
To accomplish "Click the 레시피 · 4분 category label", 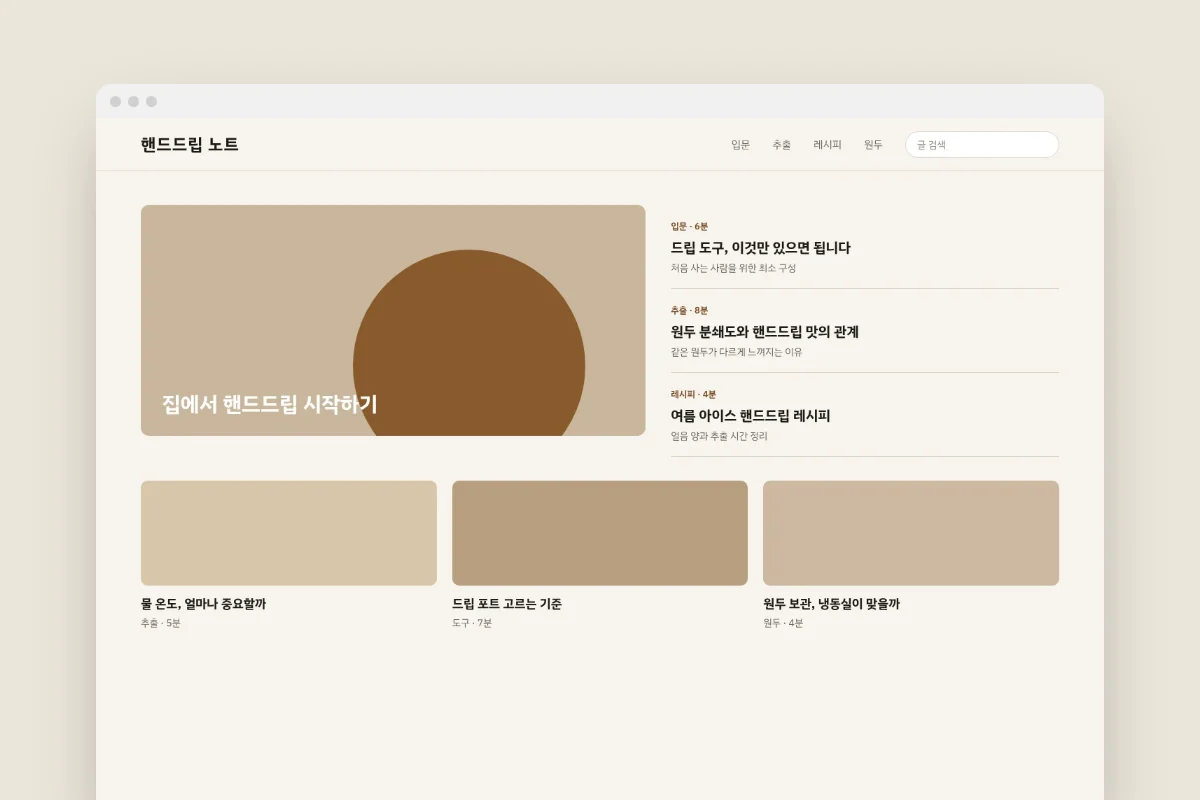I will point(693,395).
